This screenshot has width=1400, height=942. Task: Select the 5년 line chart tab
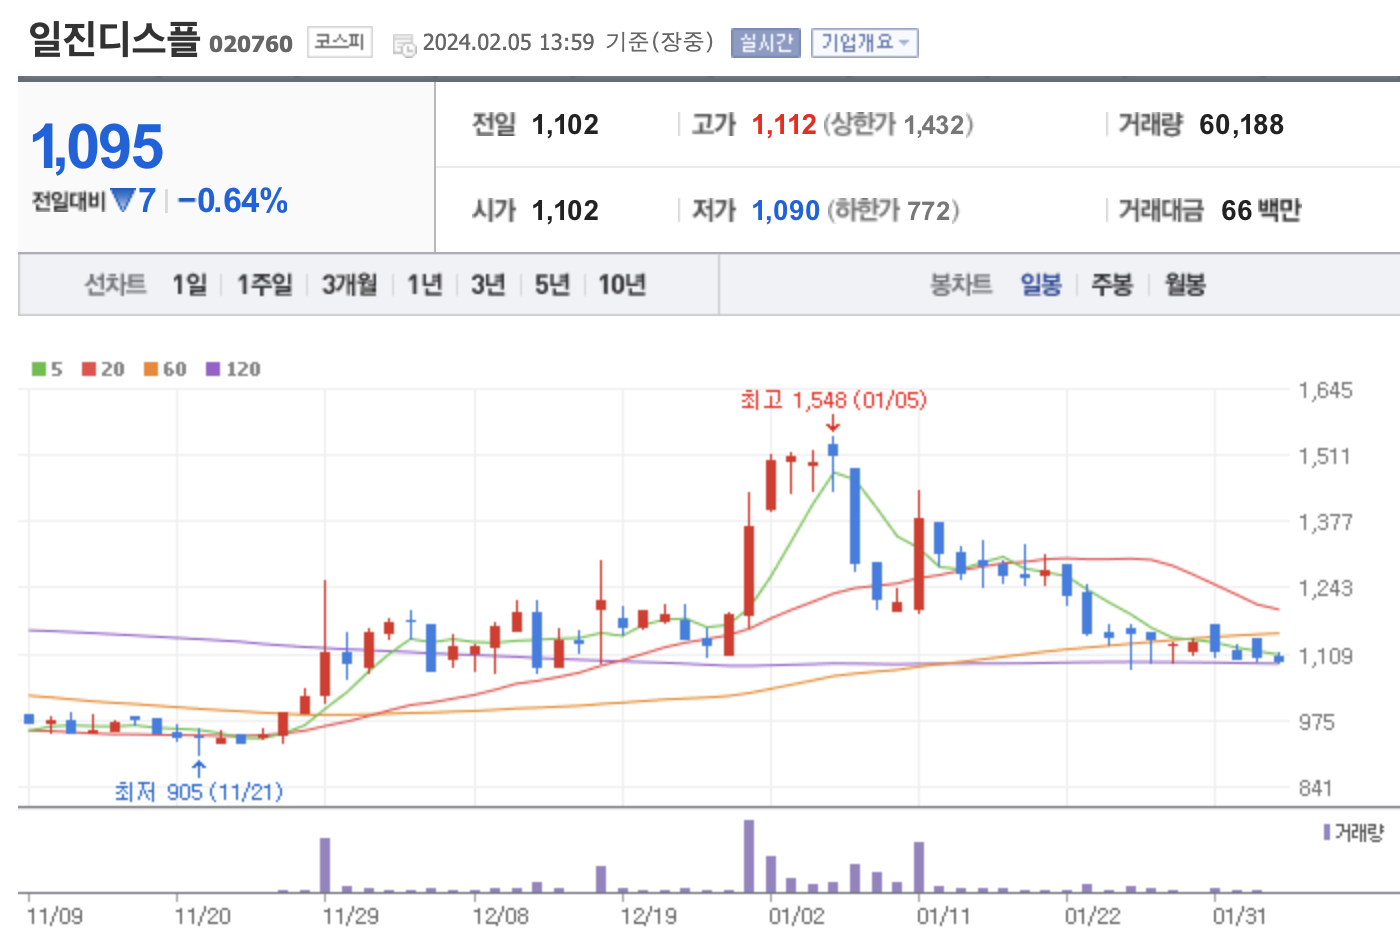point(552,285)
